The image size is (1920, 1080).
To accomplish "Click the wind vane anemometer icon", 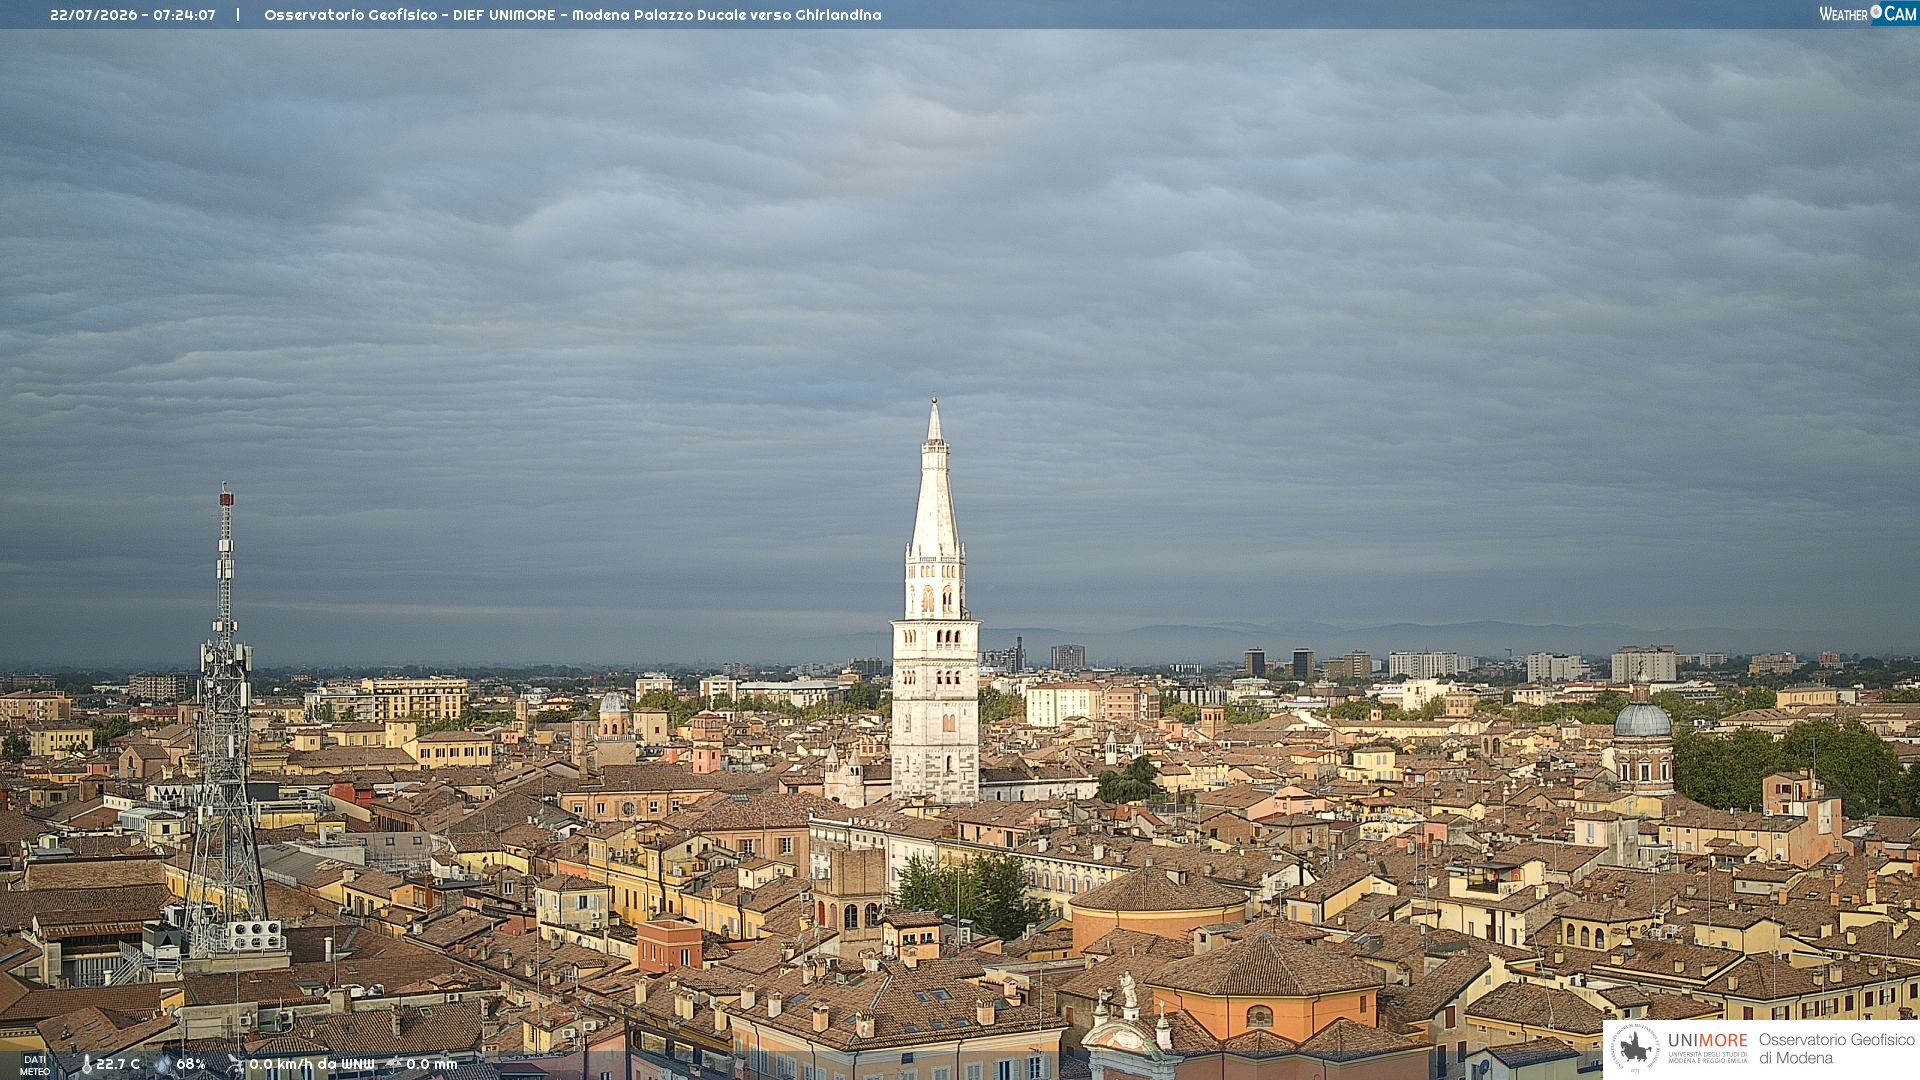I will click(235, 1064).
